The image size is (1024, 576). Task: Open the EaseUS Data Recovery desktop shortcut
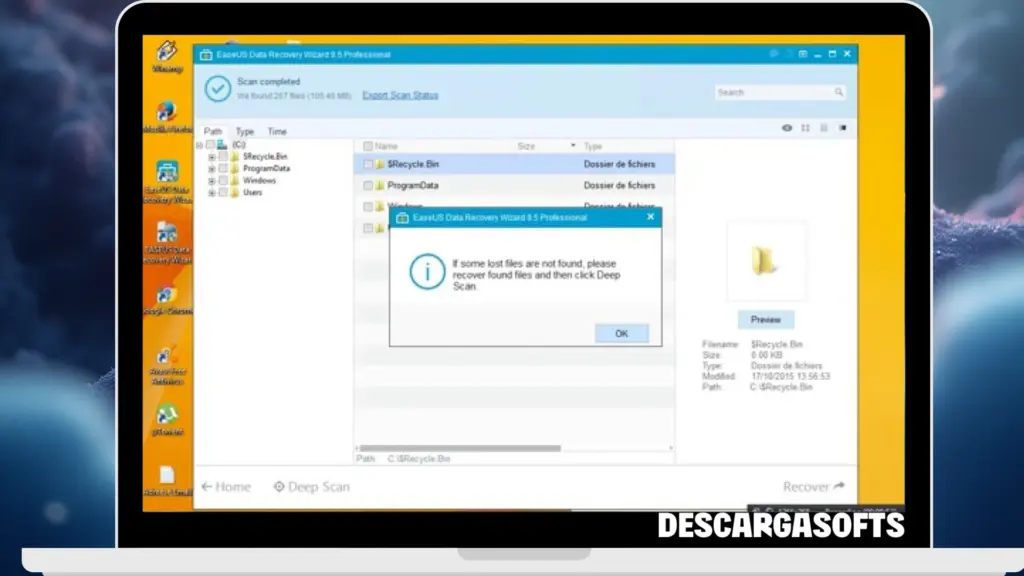(x=166, y=170)
